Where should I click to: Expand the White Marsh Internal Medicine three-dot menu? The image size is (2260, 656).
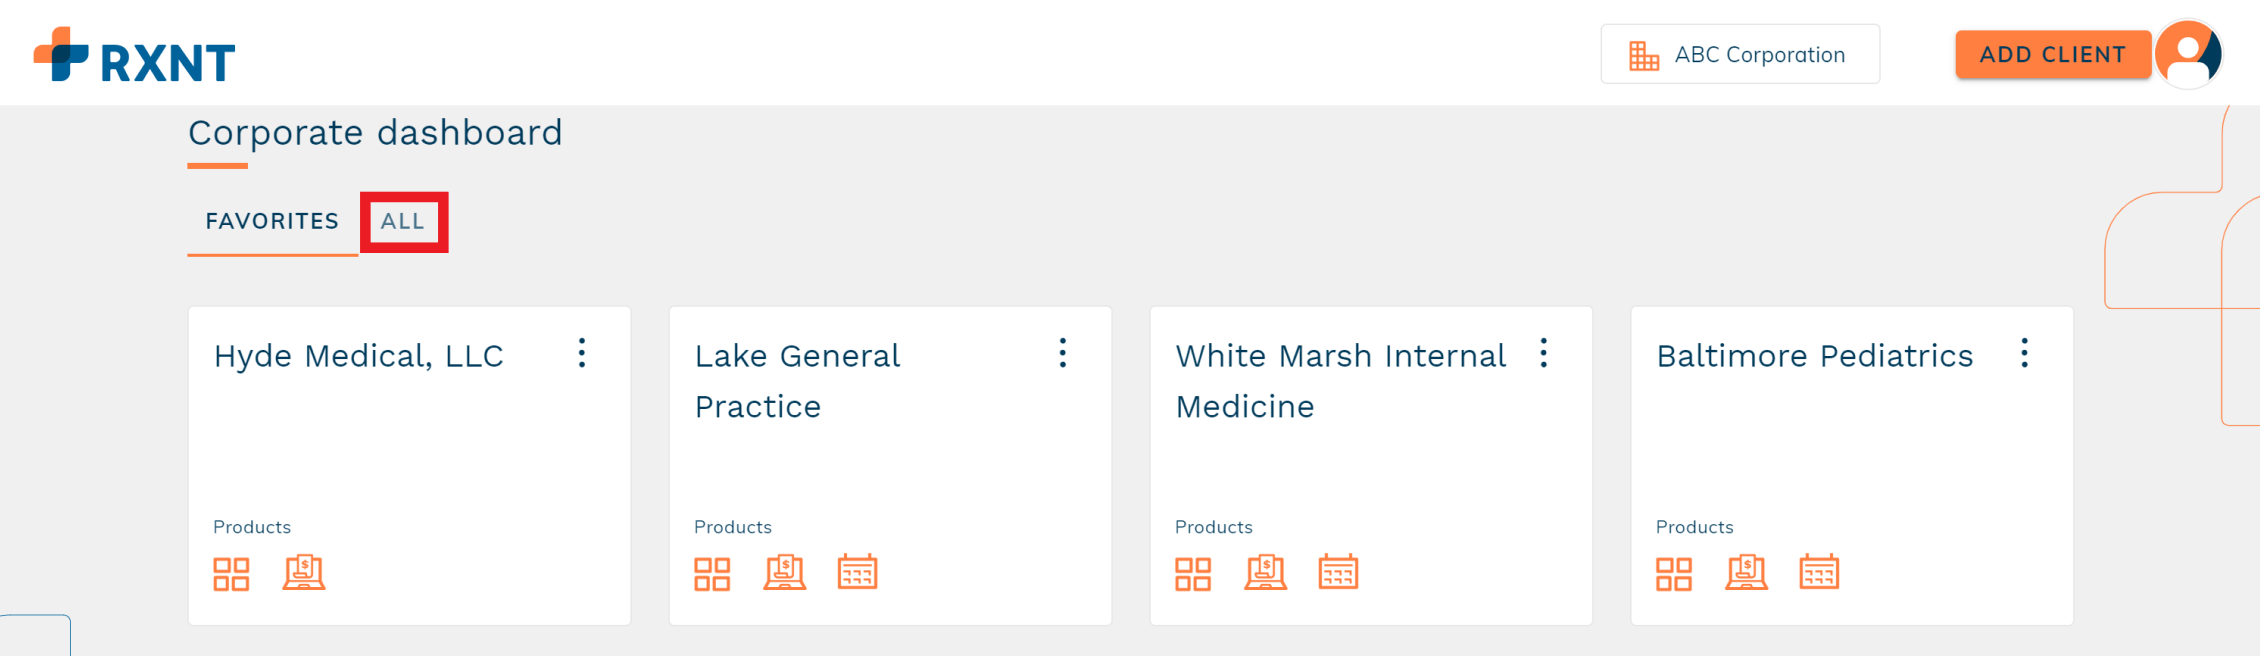pyautogui.click(x=1544, y=353)
